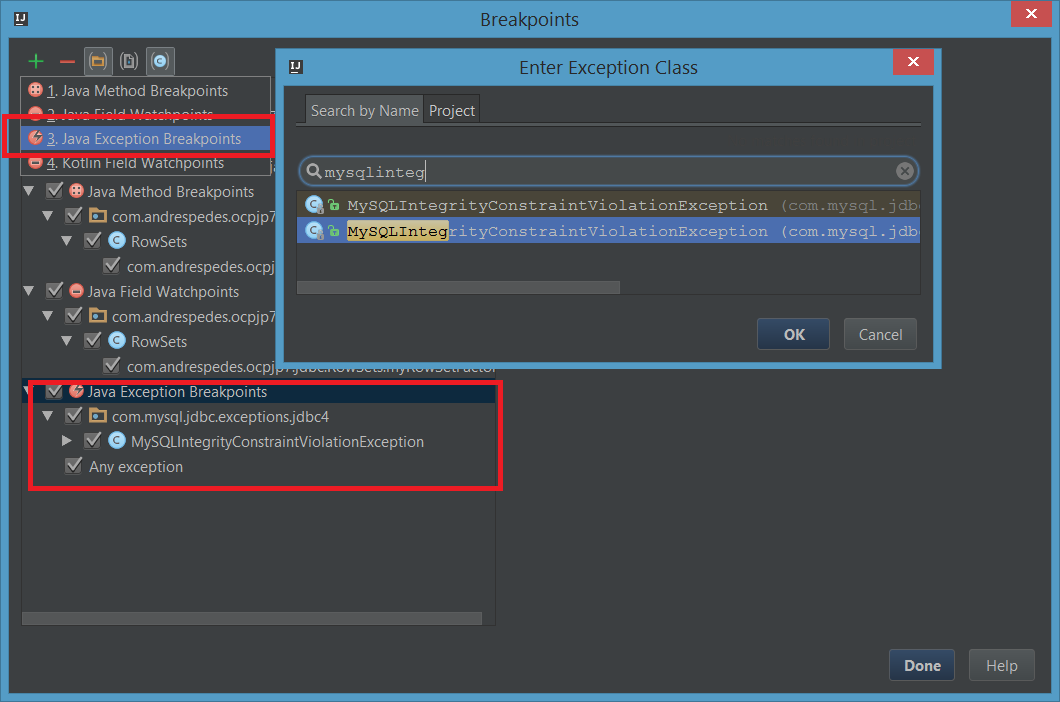Uncheck the Java Method Breakpoints group checkbox
This screenshot has width=1060, height=702.
55,191
